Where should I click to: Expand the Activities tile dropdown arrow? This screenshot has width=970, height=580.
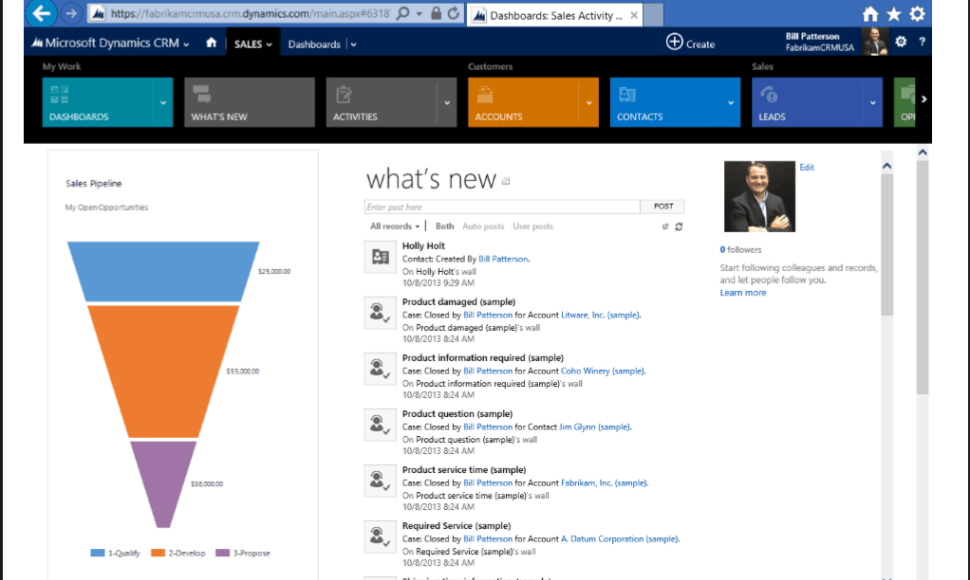click(x=447, y=103)
